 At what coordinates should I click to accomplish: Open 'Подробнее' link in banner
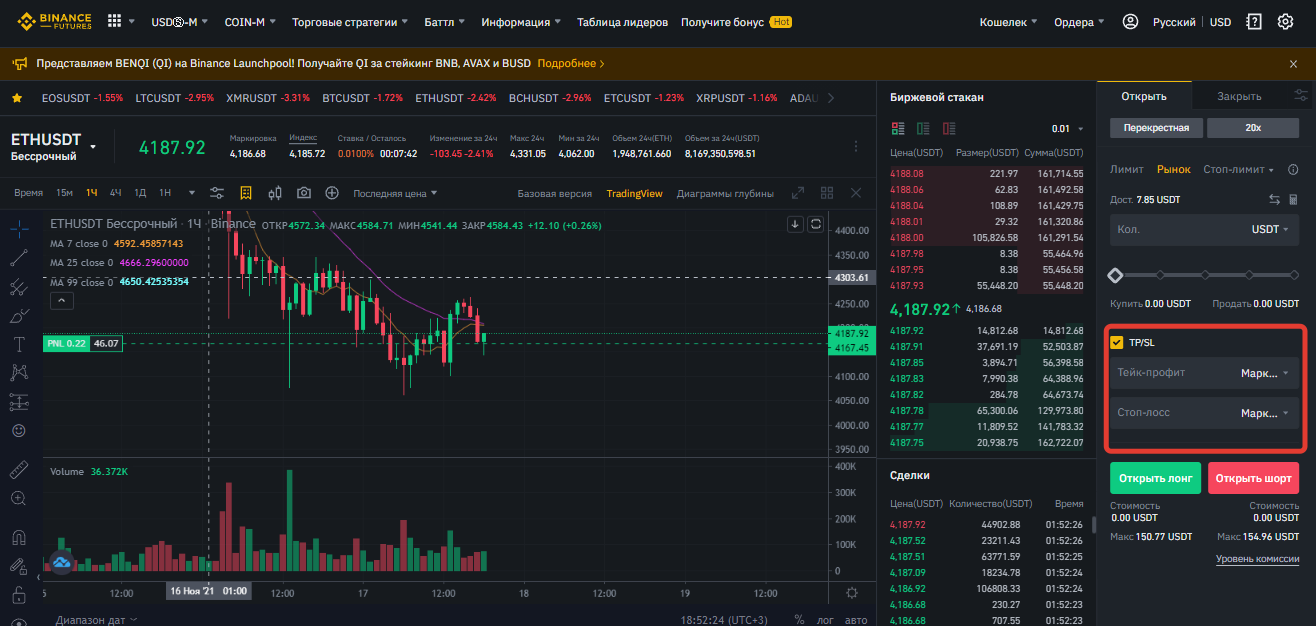pyautogui.click(x=571, y=63)
